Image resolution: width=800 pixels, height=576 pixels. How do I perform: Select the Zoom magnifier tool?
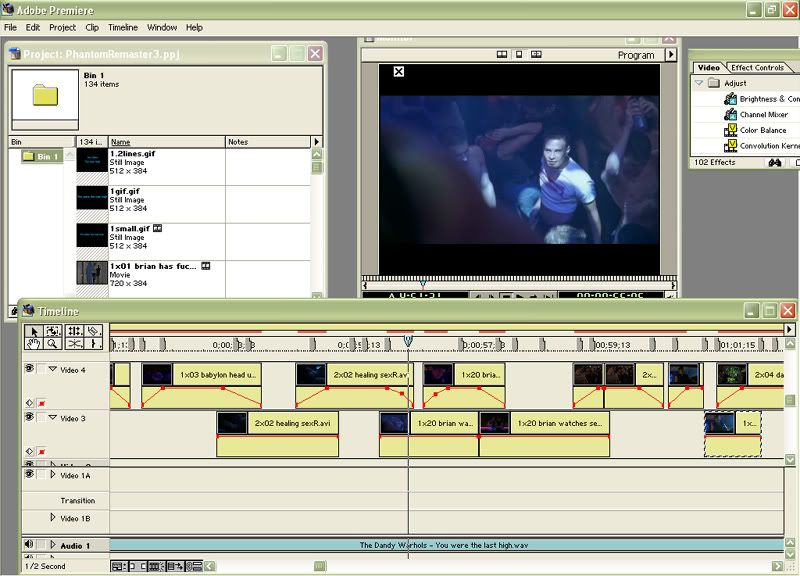tap(53, 344)
